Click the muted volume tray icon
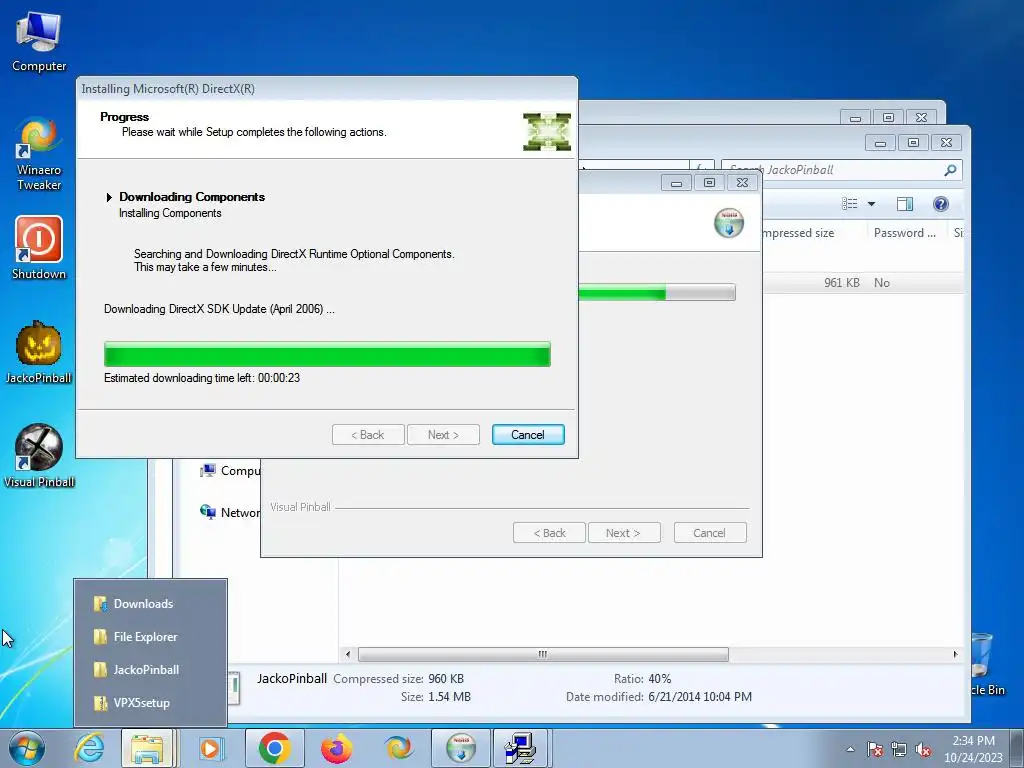1024x768 pixels. pos(923,750)
